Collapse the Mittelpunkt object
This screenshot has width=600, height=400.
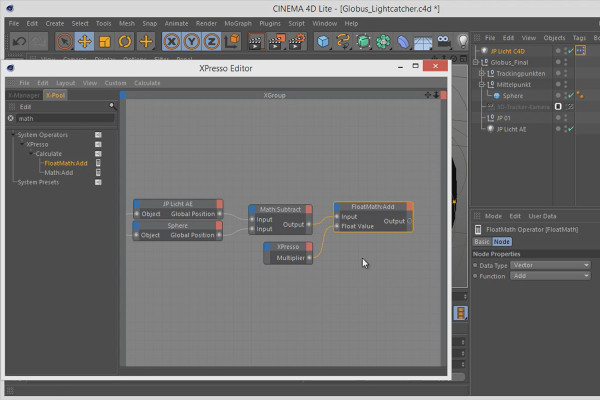click(x=482, y=84)
